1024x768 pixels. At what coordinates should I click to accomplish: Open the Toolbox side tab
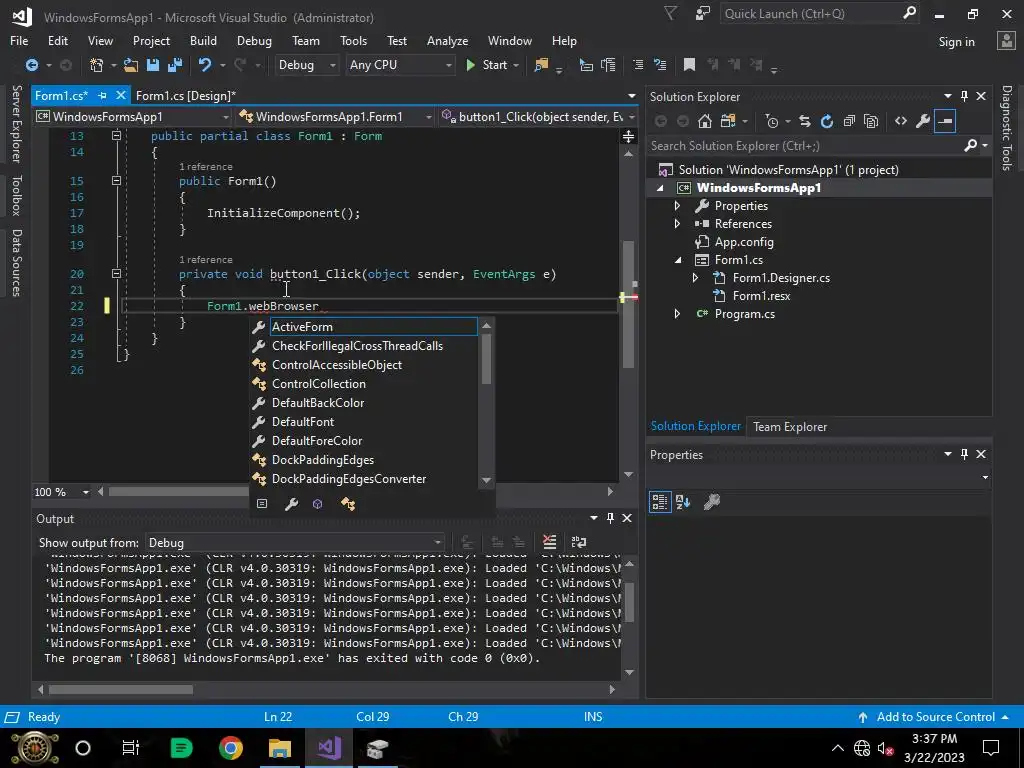point(17,195)
